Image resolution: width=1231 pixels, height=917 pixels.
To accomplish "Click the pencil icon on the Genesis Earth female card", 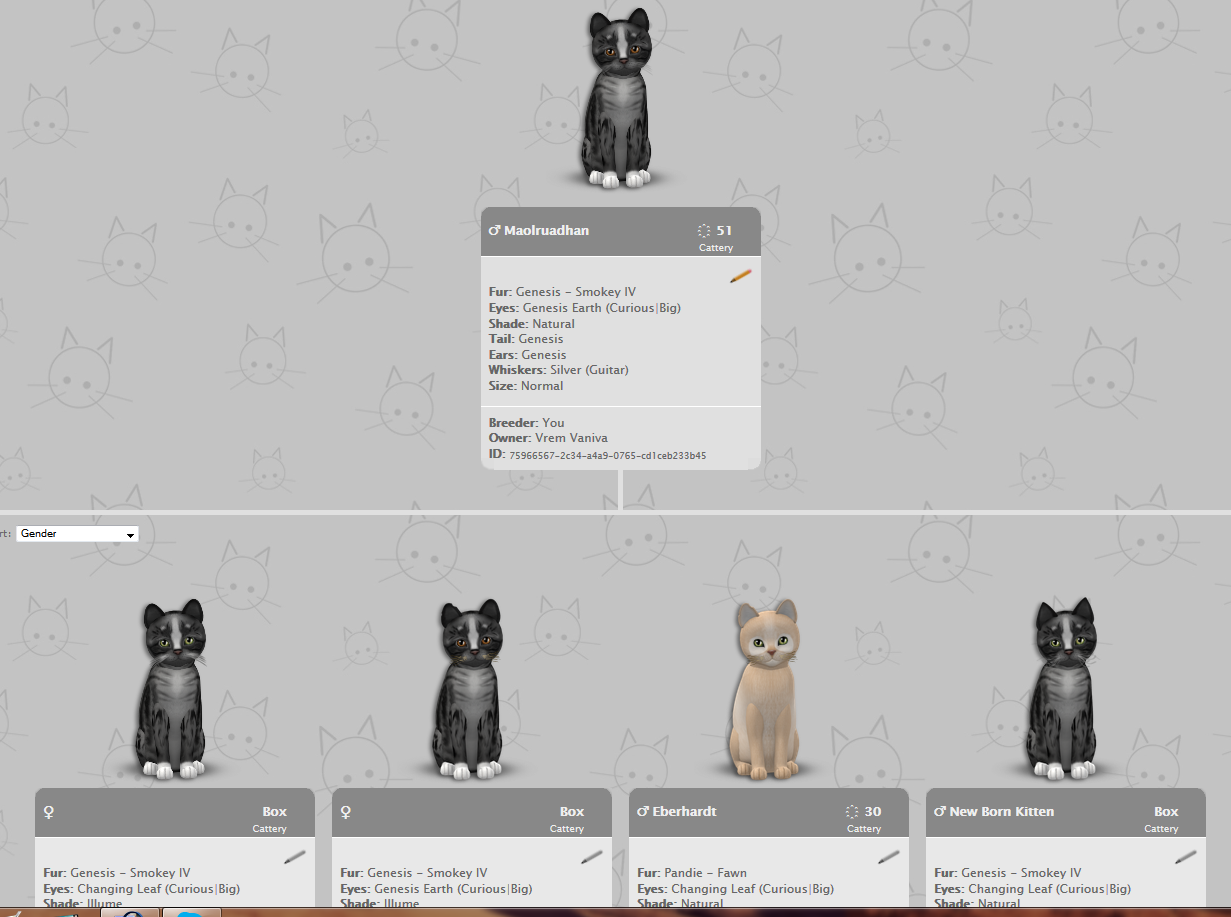I will [x=592, y=857].
